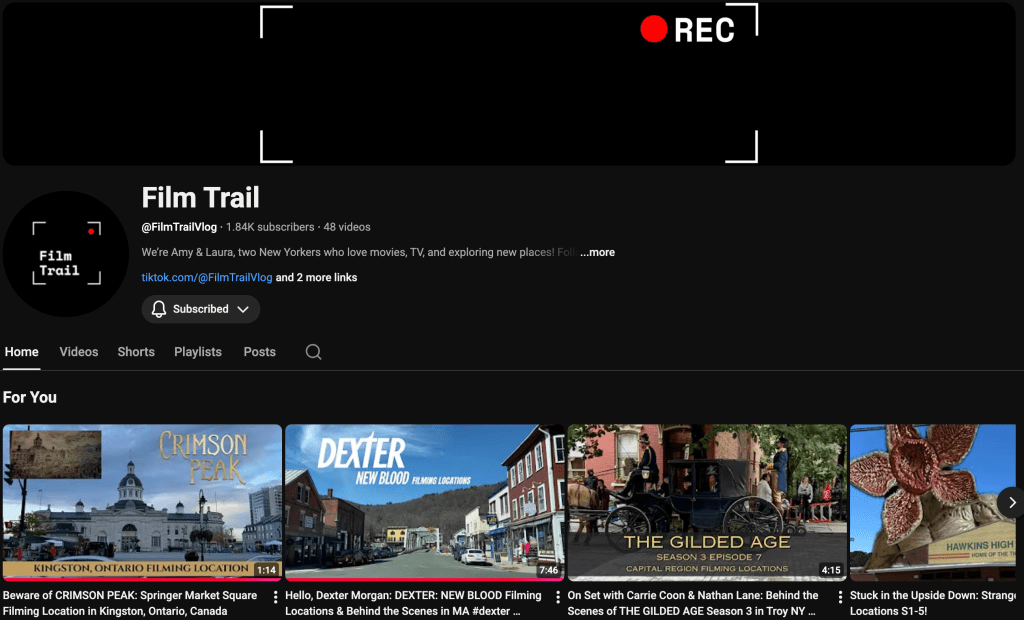Expand the Subscribed dropdown chevron
1024x620 pixels.
tap(242, 310)
